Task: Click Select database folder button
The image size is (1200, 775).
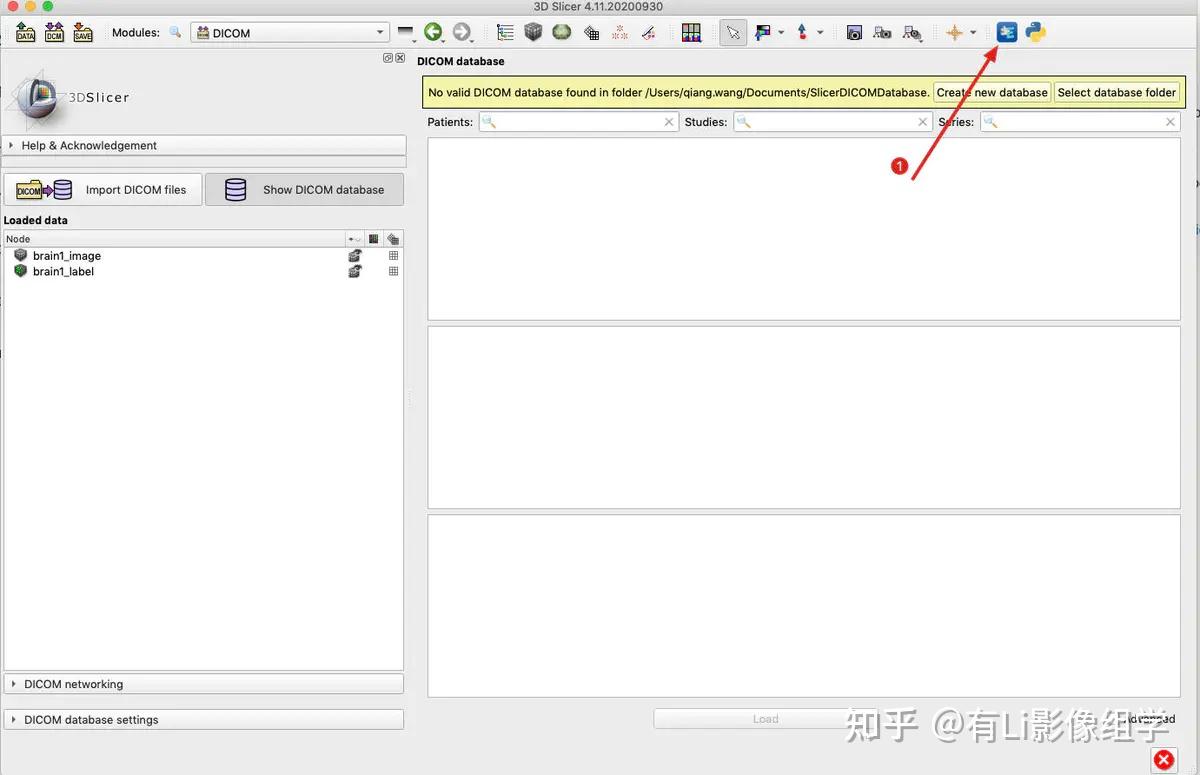Action: [x=1117, y=92]
